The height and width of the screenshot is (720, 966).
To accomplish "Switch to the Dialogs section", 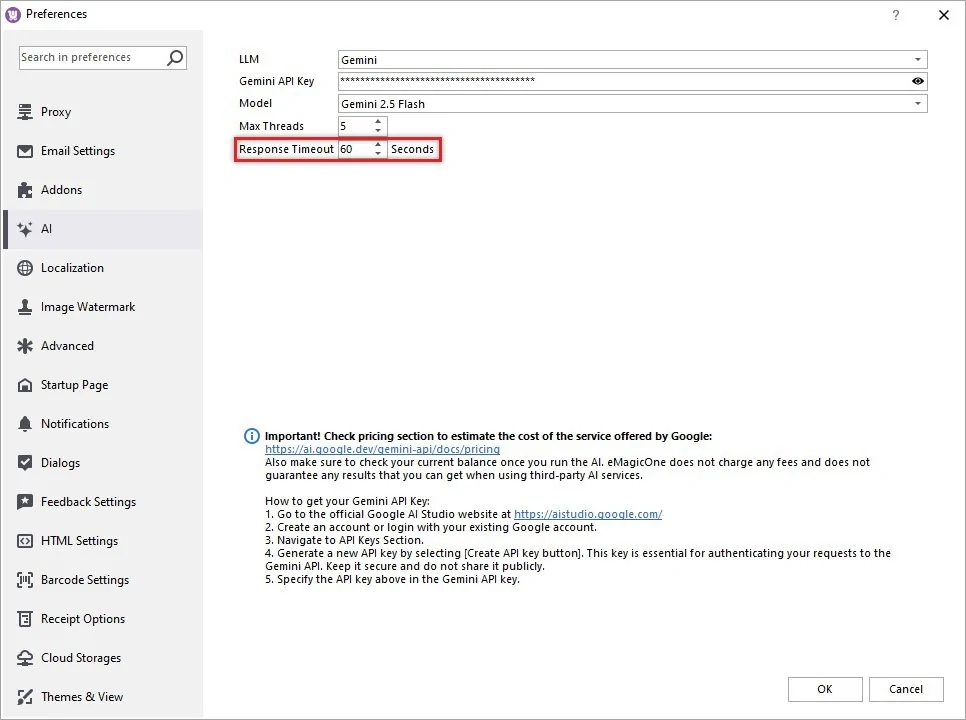I will tap(24, 463).
